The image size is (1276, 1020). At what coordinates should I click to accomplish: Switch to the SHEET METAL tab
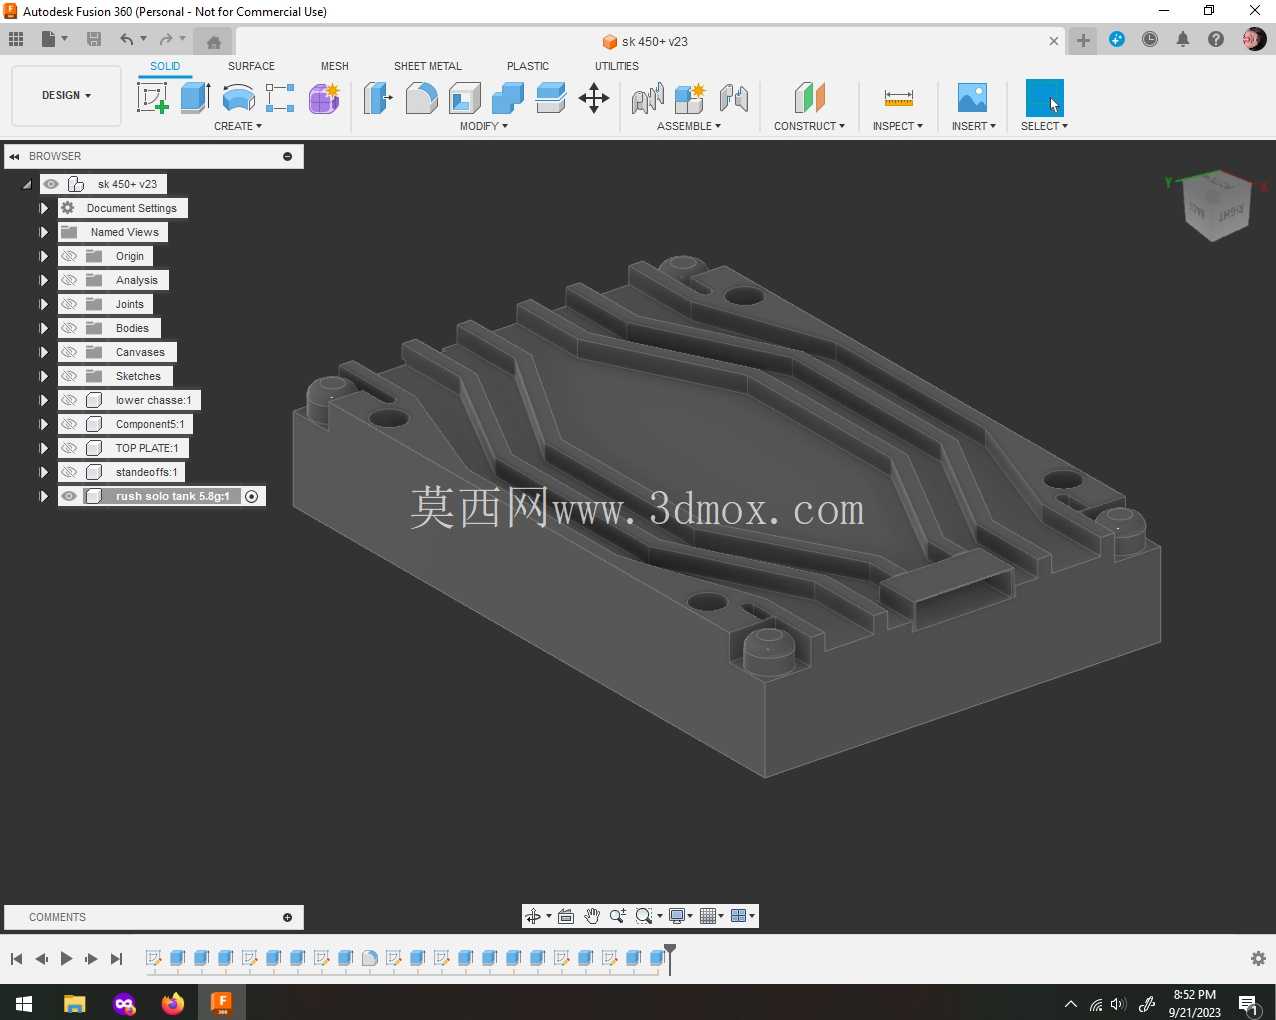pyautogui.click(x=428, y=66)
